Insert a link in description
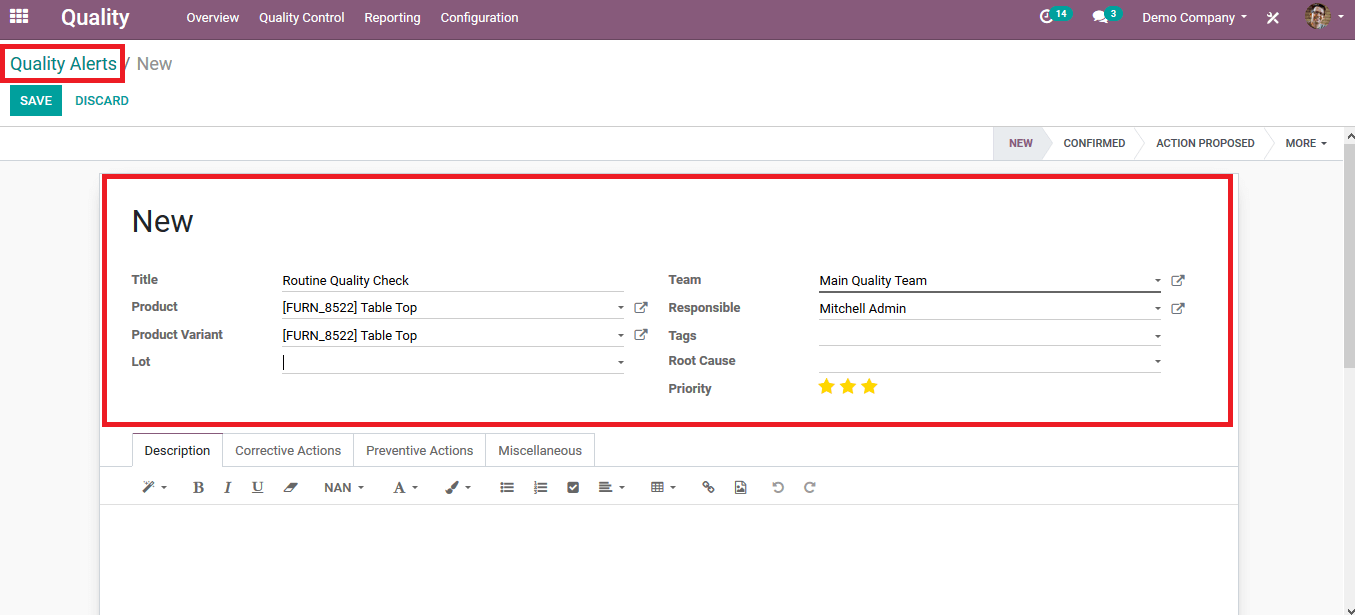Viewport: 1355px width, 615px height. click(x=708, y=487)
